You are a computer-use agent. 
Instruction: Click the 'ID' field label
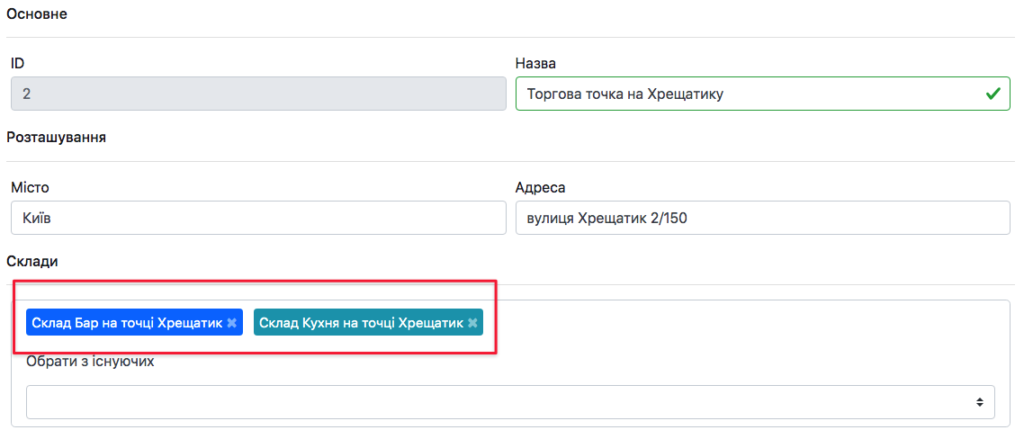tap(18, 63)
